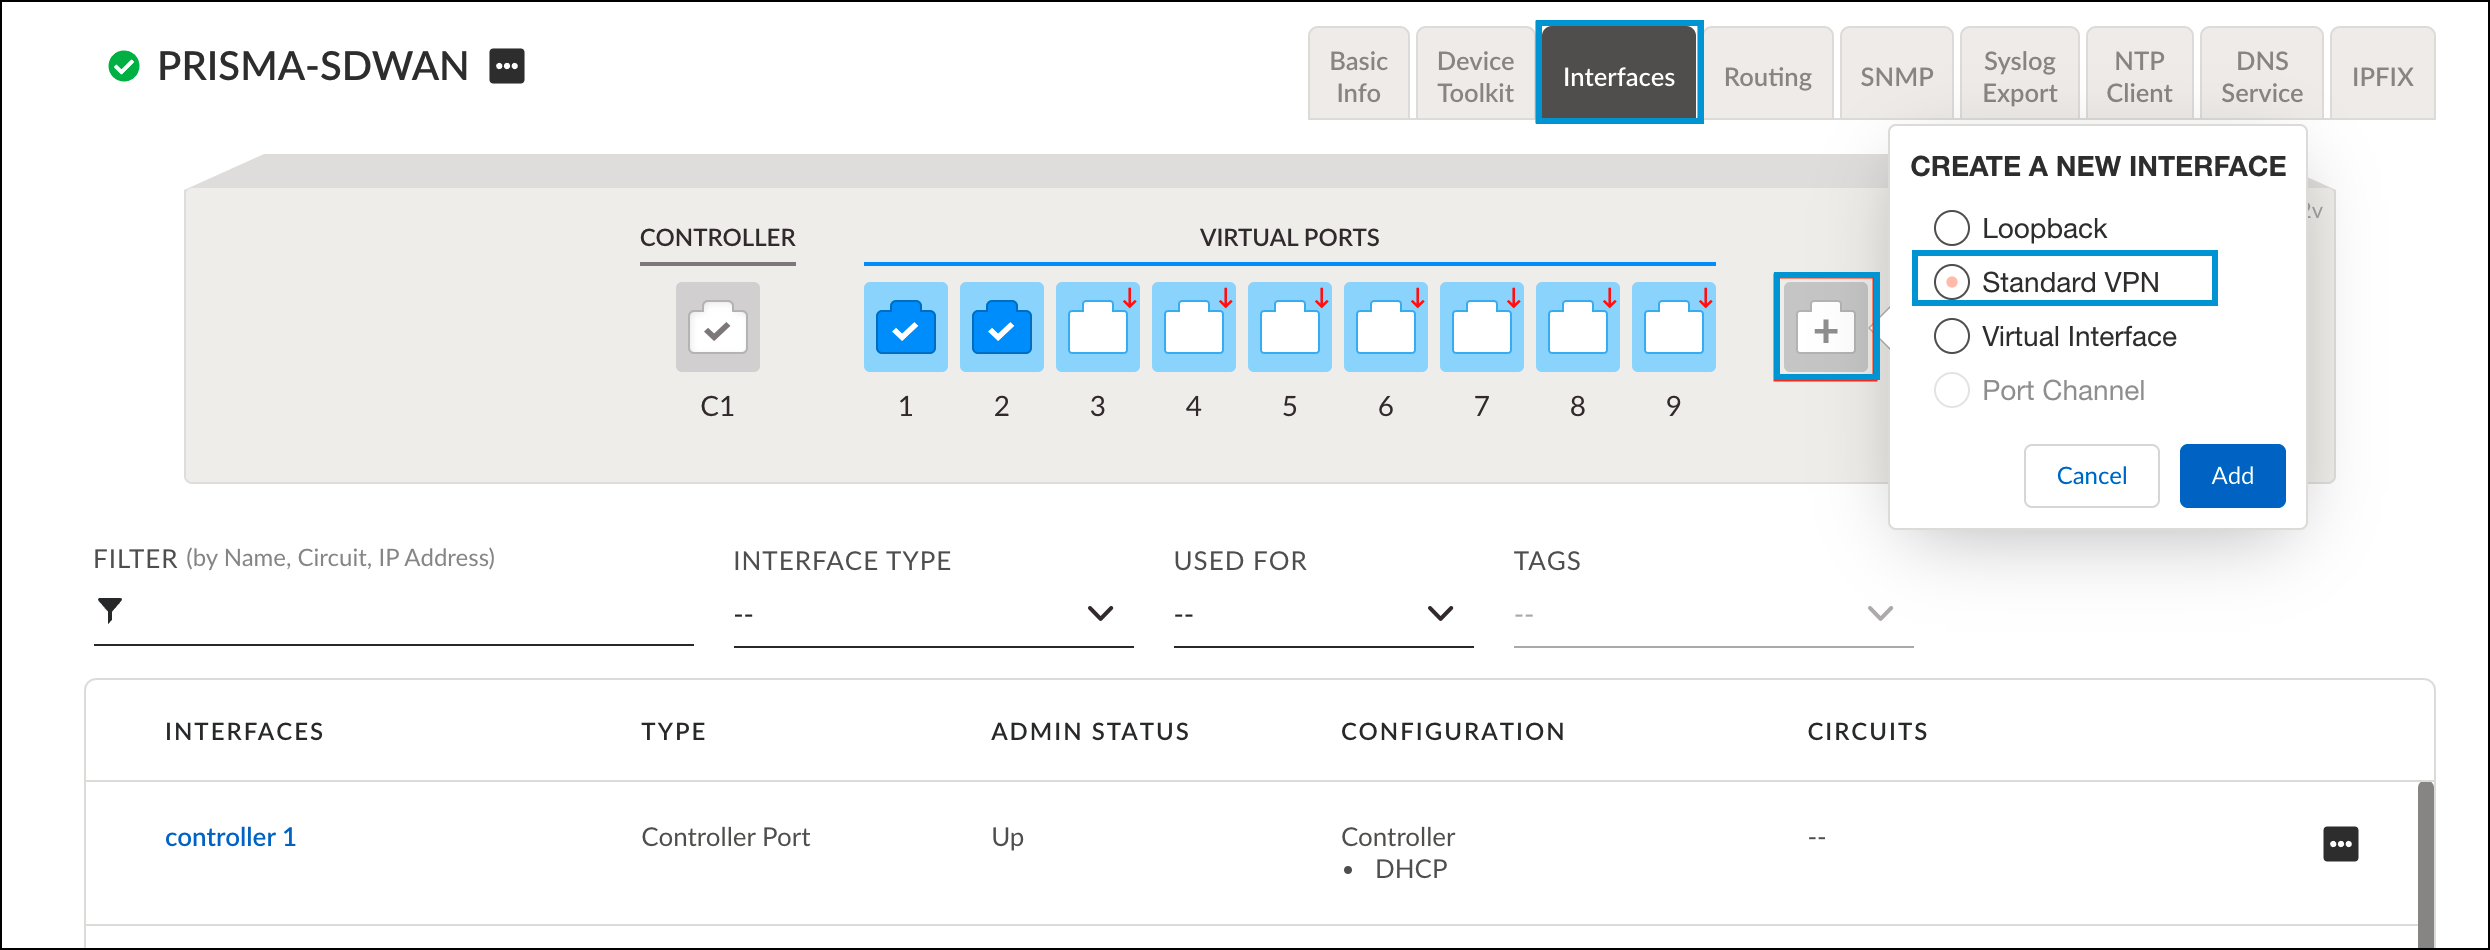This screenshot has height=950, width=2490.
Task: Choose the Loopback radio option
Action: point(1951,228)
